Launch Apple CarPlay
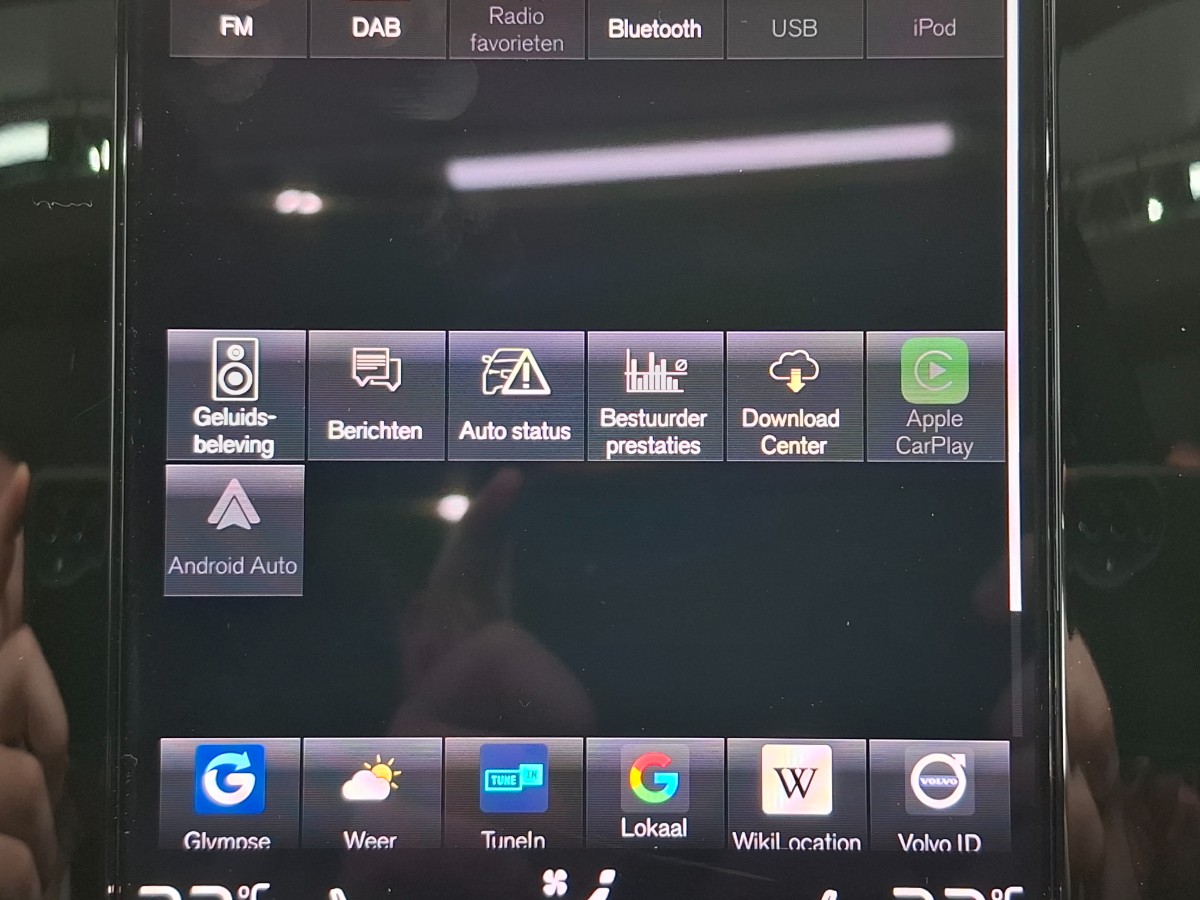Viewport: 1200px width, 900px height. click(935, 395)
